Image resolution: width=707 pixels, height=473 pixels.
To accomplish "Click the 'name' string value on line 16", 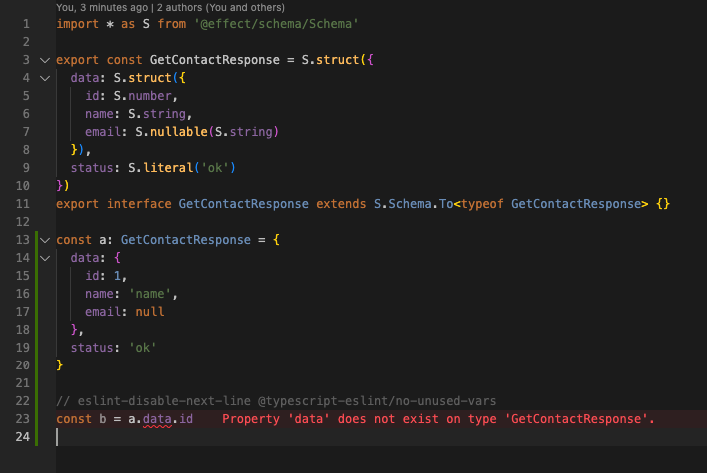I will coord(150,294).
